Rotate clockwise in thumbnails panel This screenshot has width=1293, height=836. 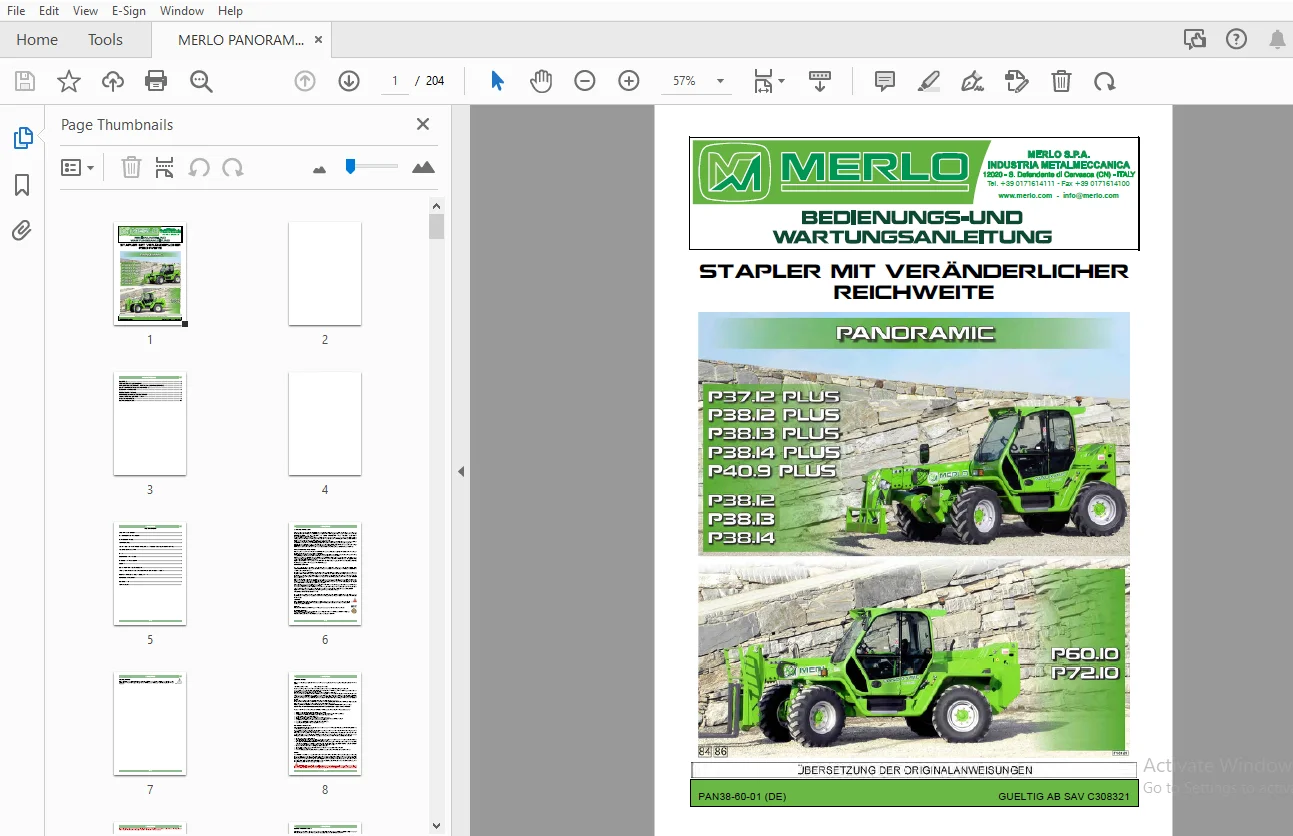tap(233, 168)
